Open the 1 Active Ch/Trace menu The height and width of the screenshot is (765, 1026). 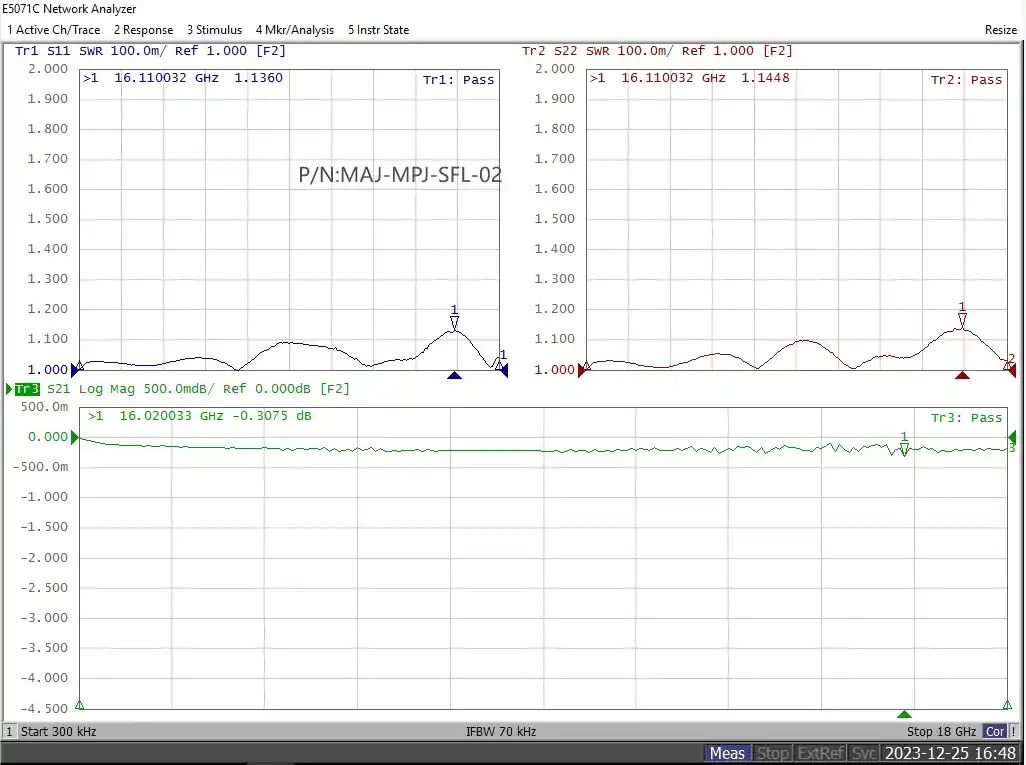click(x=53, y=30)
